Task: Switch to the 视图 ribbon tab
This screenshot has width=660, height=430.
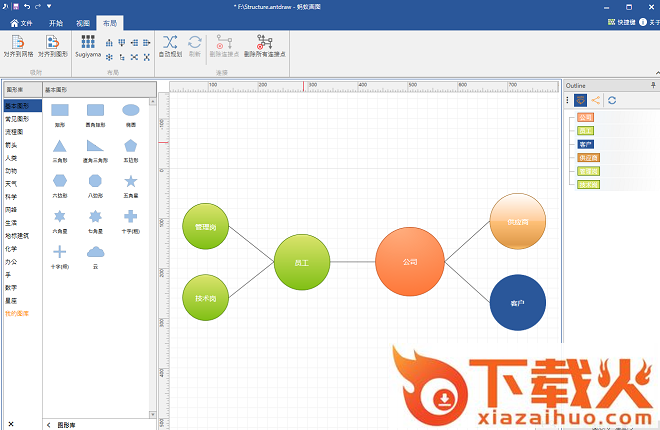Action: point(82,21)
